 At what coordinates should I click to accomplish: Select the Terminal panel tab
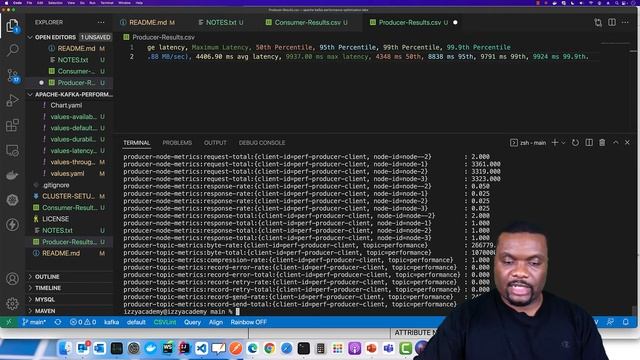[x=137, y=143]
